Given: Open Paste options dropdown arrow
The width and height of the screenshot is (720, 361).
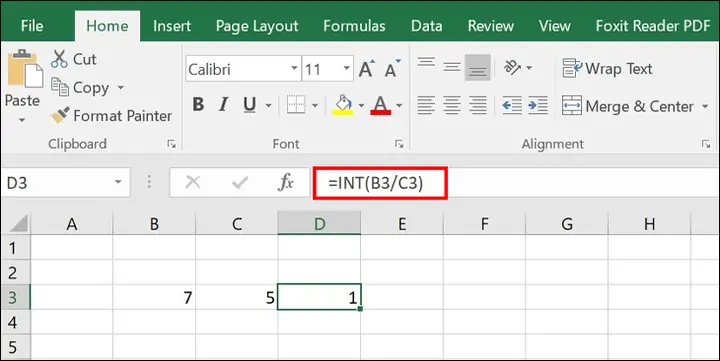Looking at the screenshot, I should (x=22, y=120).
